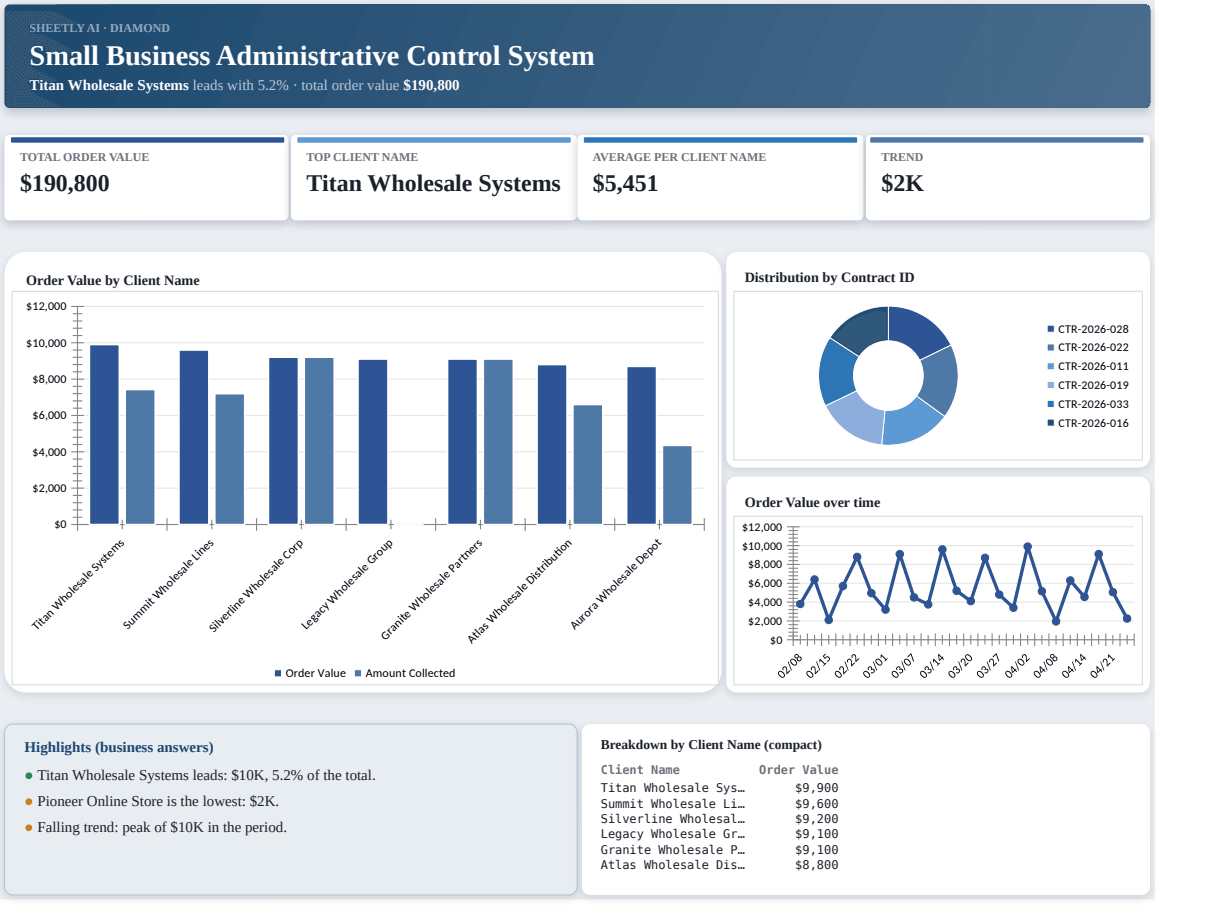Click the Breakdown by Client Name (compact) heading
The width and height of the screenshot is (1227, 922).
coord(711,745)
